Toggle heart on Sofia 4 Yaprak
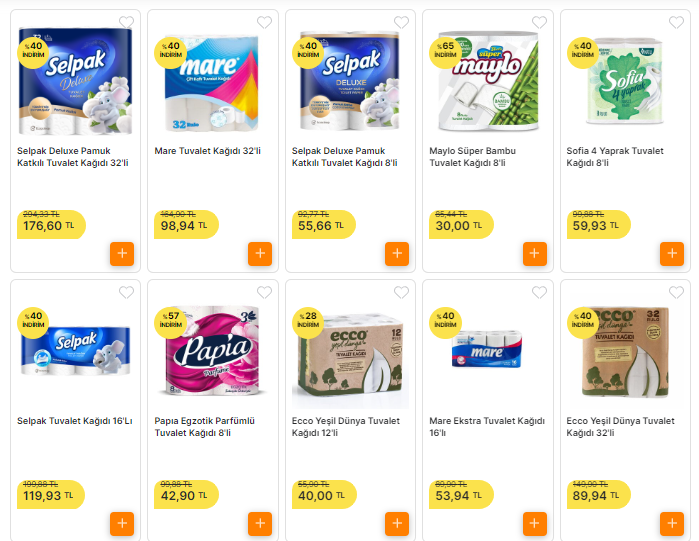Screen dimensions: 699x541 (x=676, y=23)
